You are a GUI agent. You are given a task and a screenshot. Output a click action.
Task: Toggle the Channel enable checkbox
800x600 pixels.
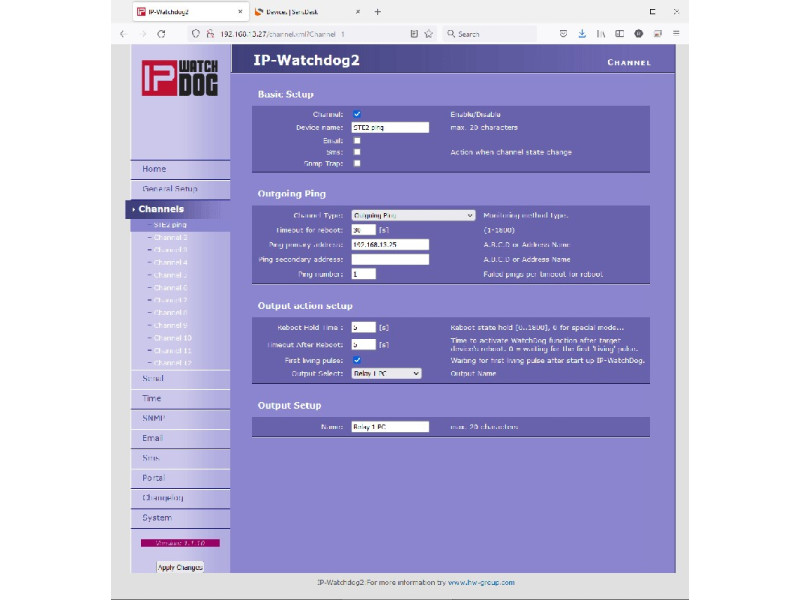(x=357, y=114)
